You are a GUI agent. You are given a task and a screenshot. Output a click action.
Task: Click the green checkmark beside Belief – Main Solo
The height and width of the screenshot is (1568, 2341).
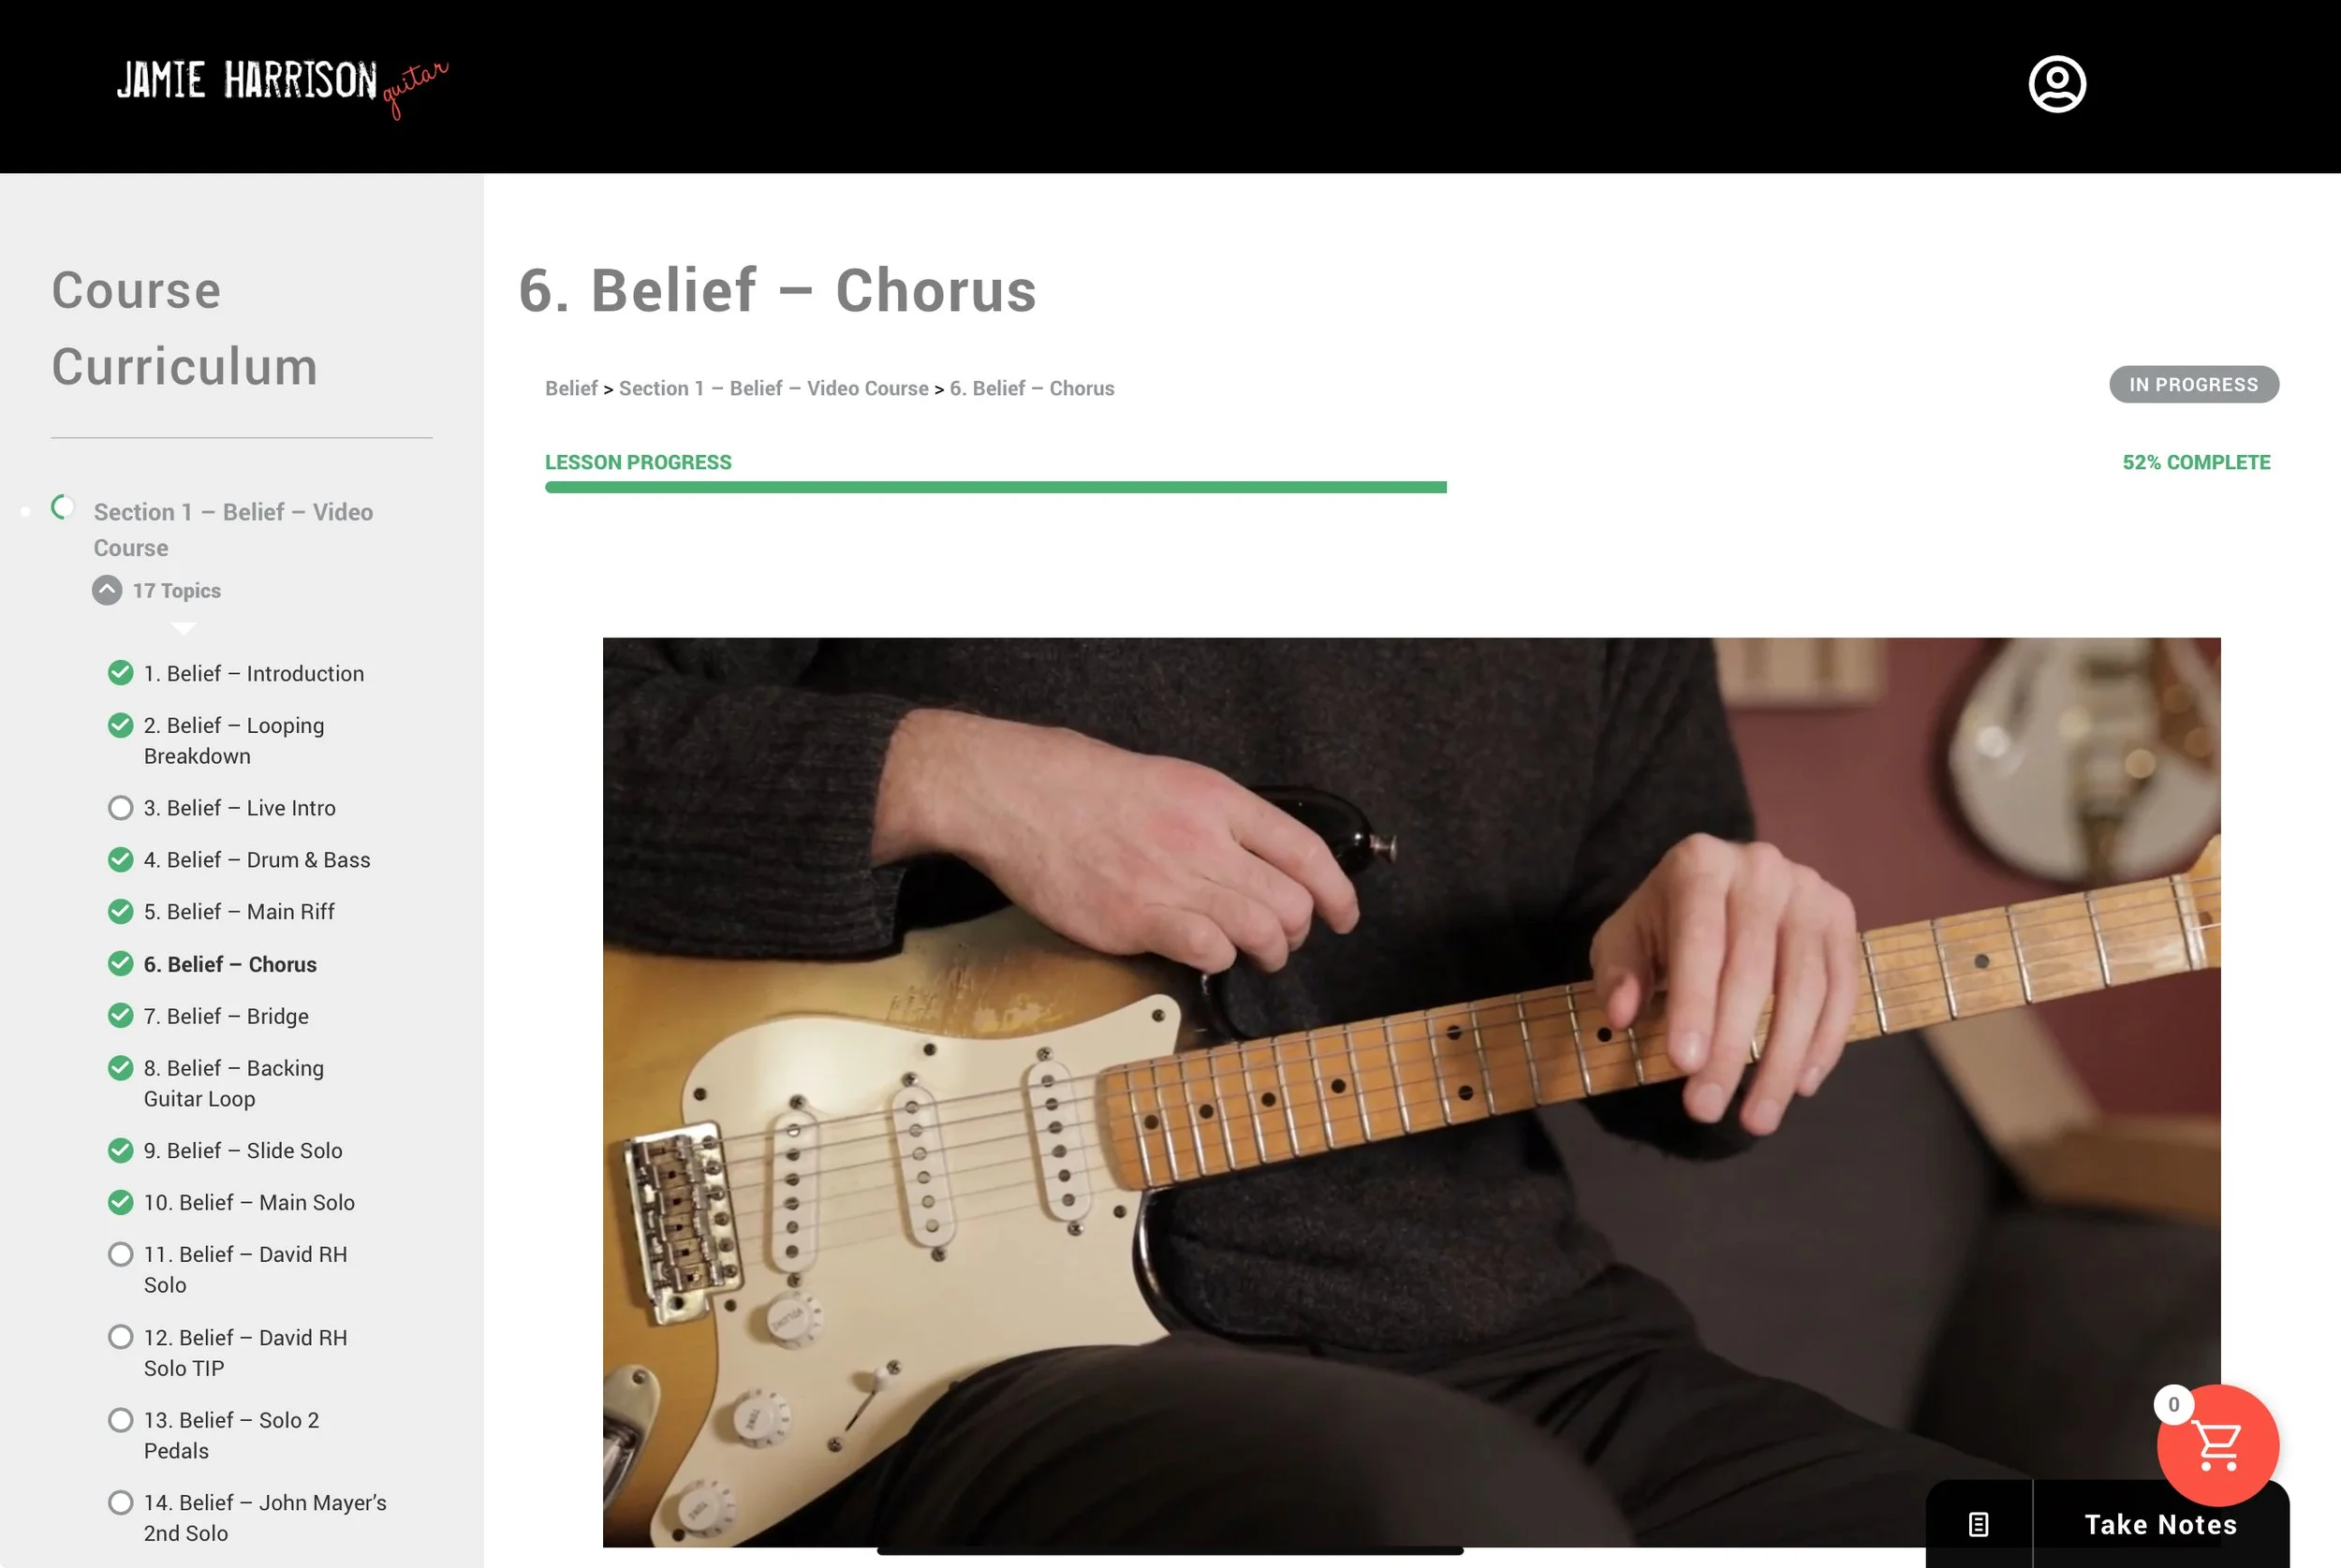(121, 1202)
